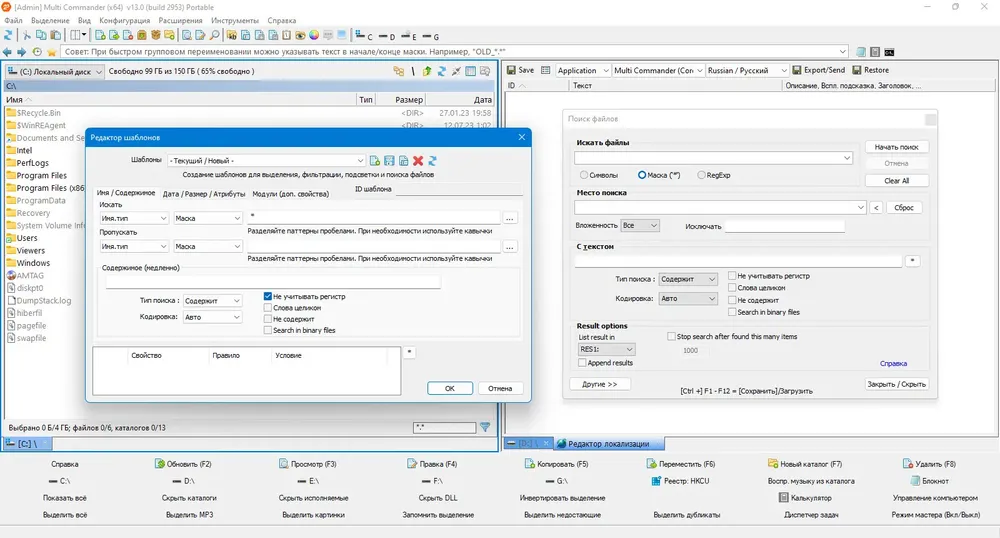The image size is (1000, 538).
Task: Click the Начать поиск button
Action: coord(896,147)
